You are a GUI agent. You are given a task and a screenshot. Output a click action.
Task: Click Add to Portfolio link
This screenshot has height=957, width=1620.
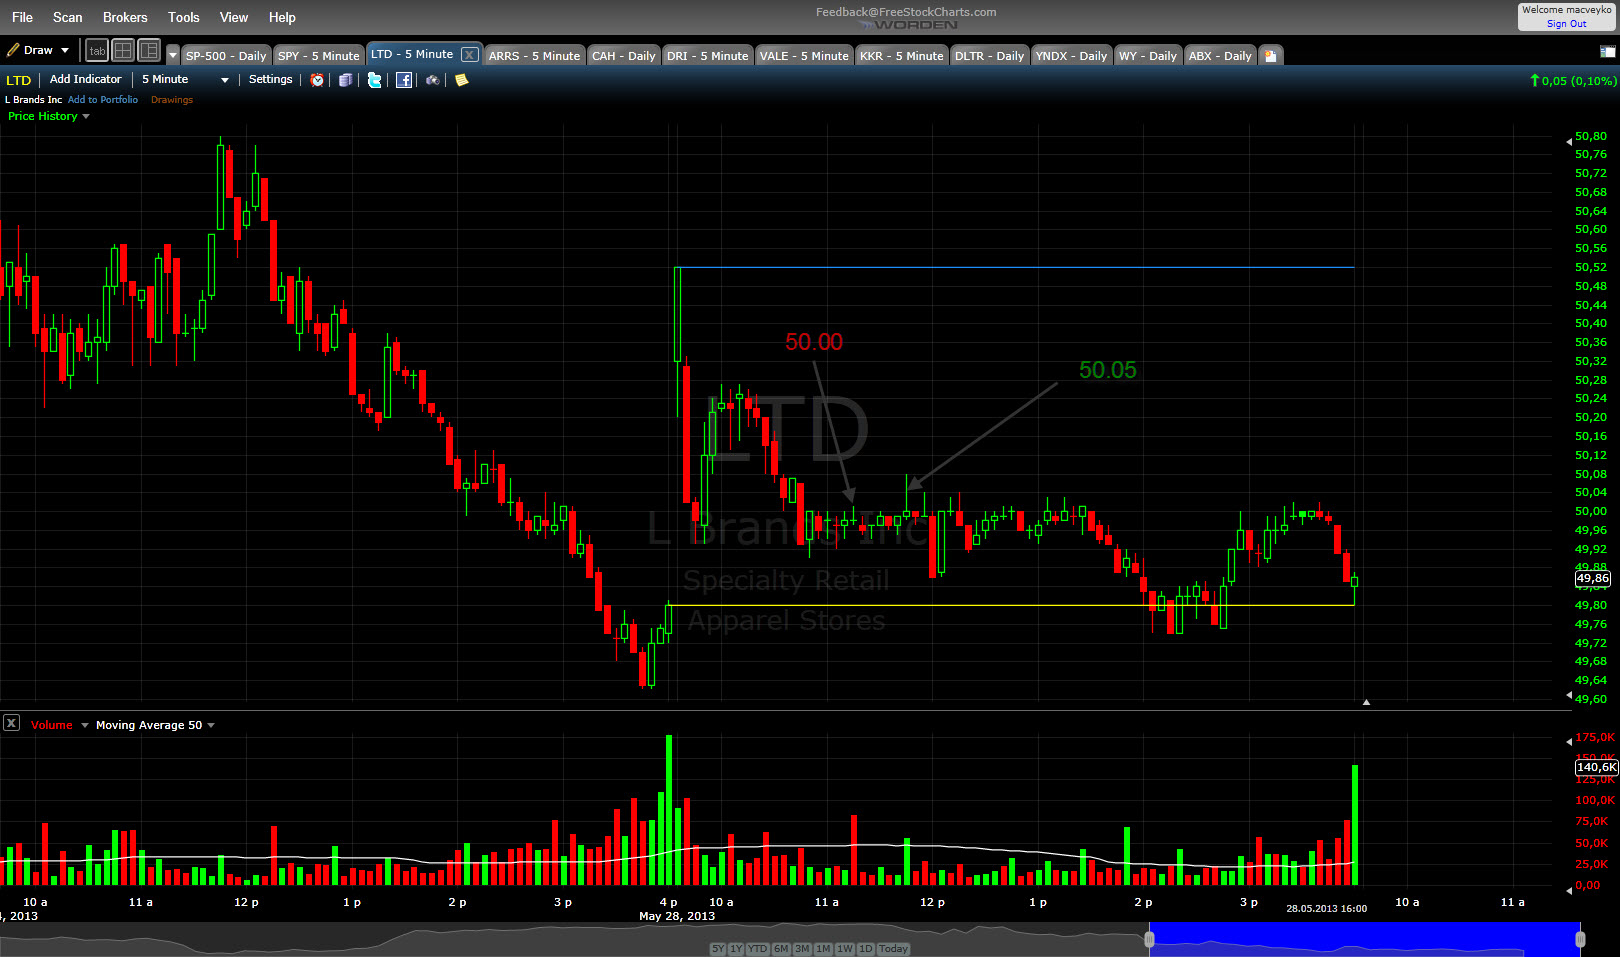(103, 100)
